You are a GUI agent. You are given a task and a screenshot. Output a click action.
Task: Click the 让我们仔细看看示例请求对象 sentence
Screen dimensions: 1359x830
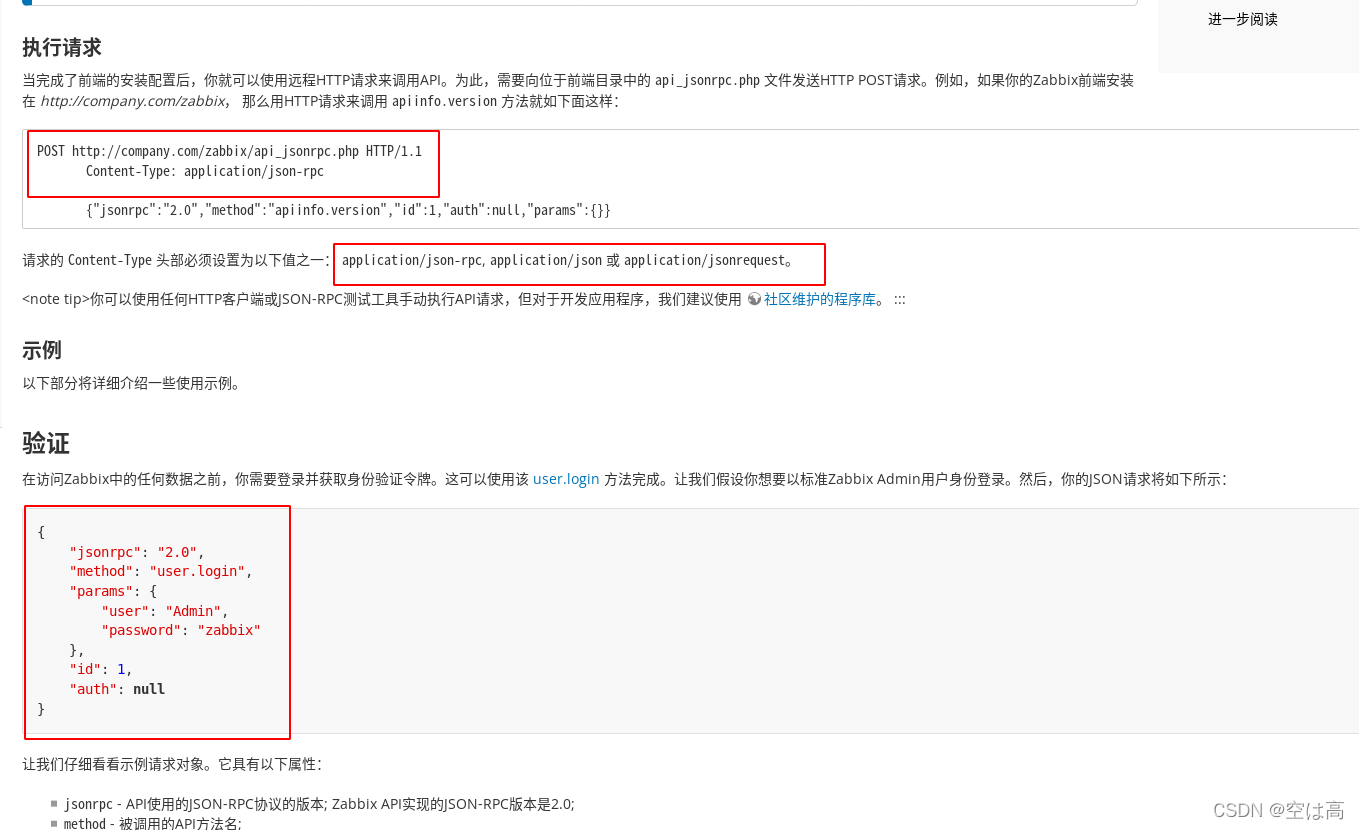172,764
